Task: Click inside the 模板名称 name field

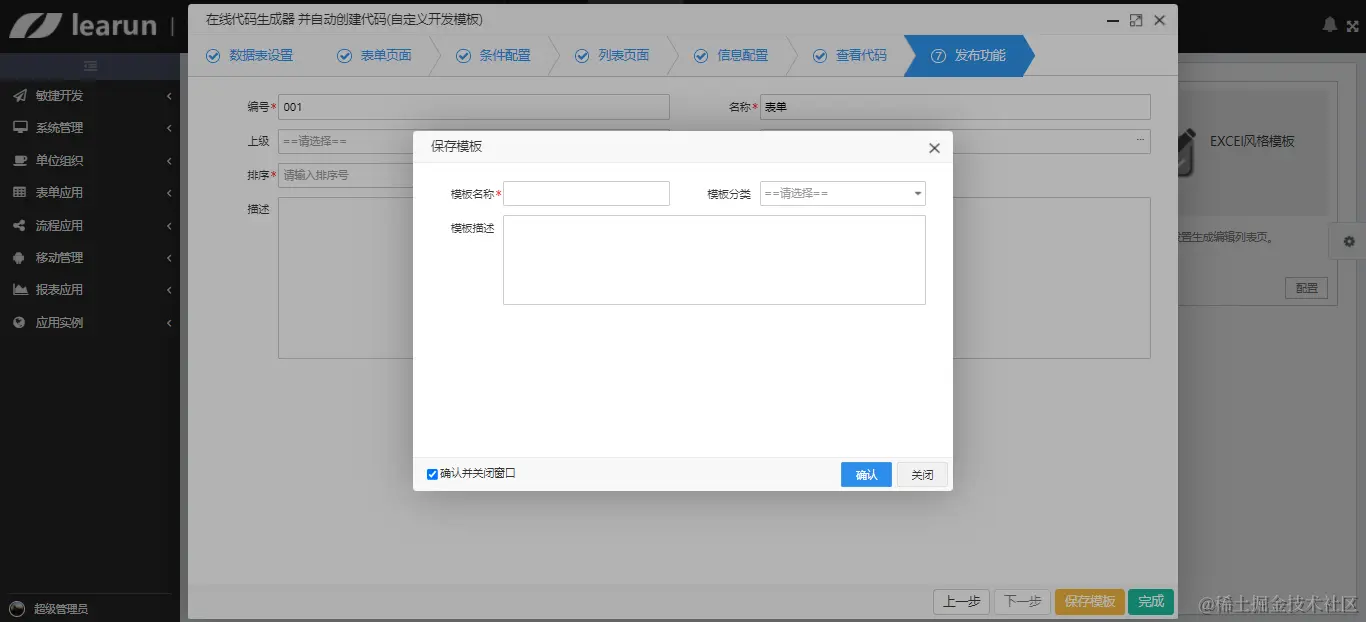Action: 585,193
